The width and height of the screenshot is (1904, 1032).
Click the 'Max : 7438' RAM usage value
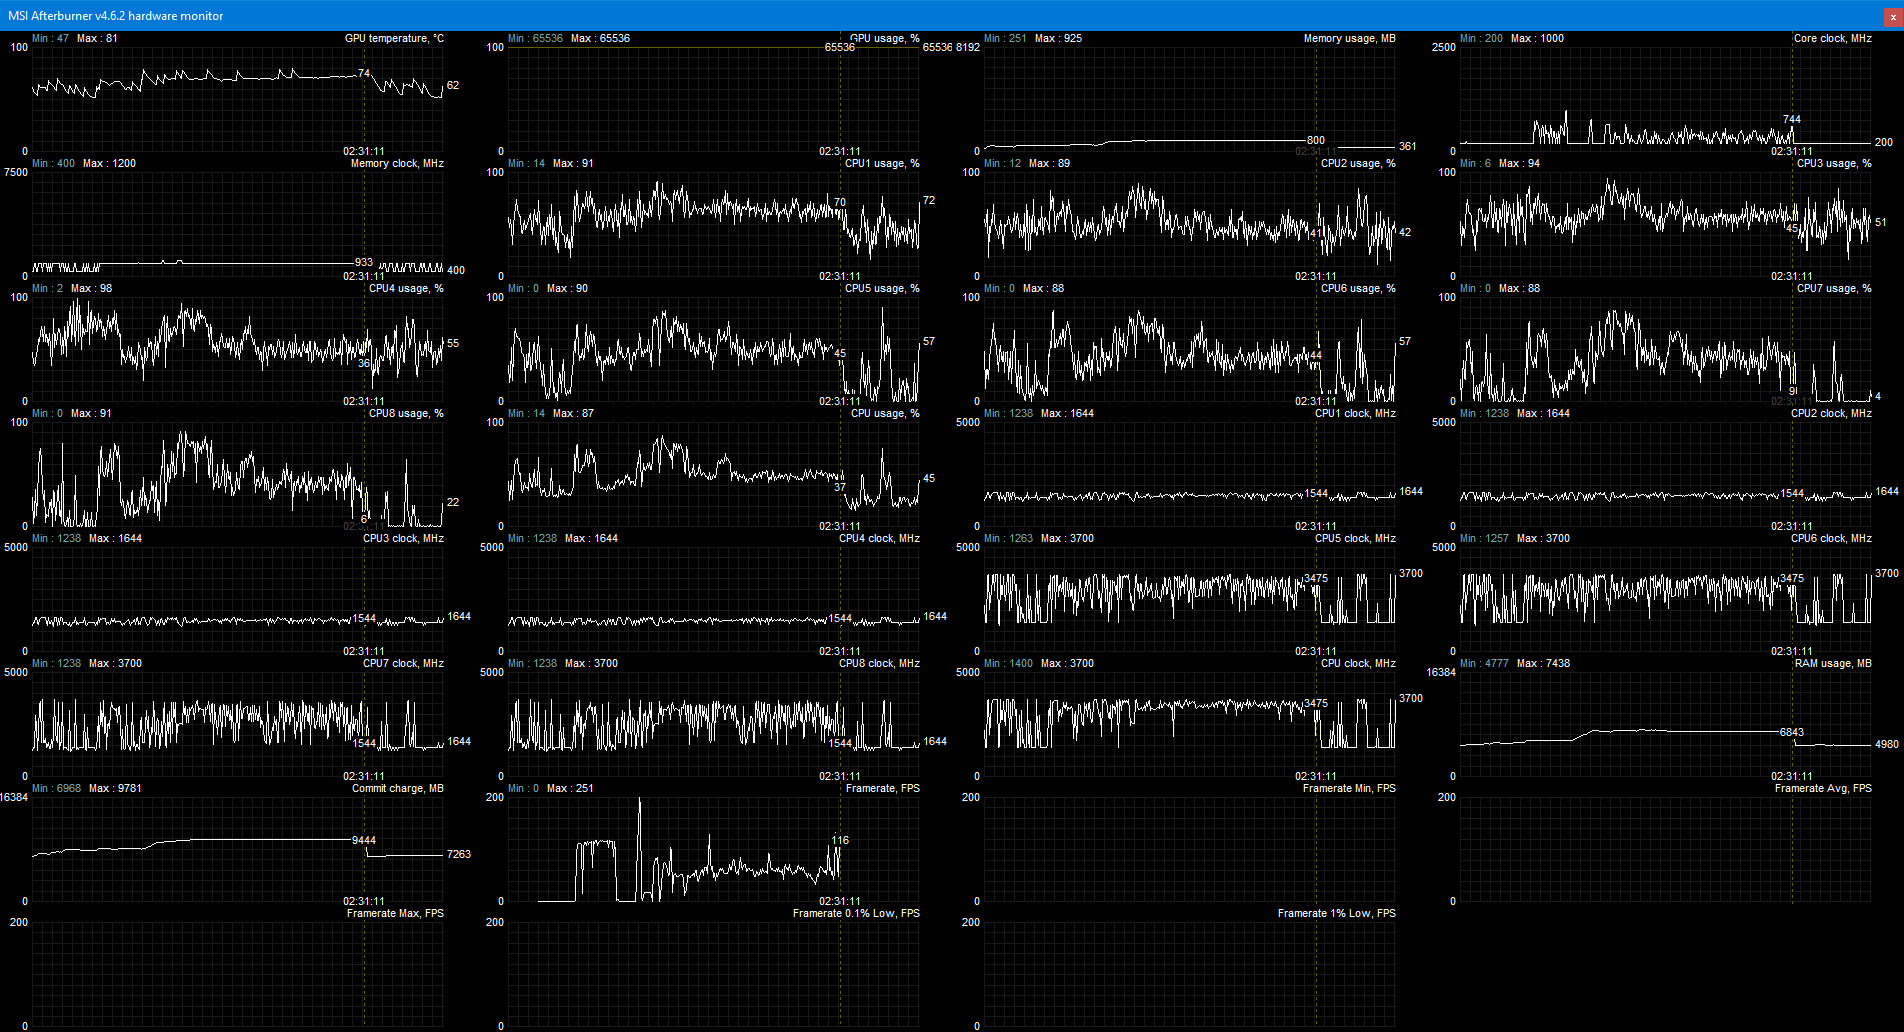tap(1543, 663)
